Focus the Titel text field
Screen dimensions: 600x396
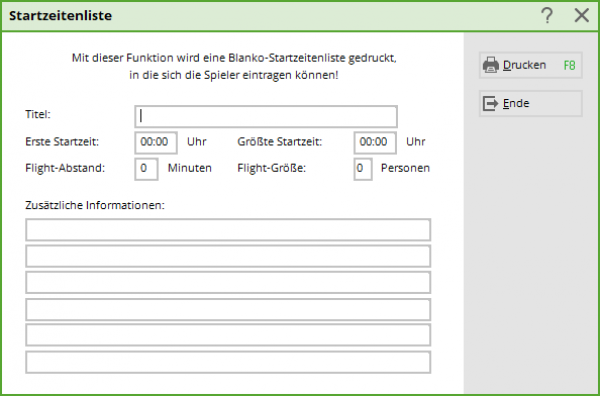tap(266, 116)
